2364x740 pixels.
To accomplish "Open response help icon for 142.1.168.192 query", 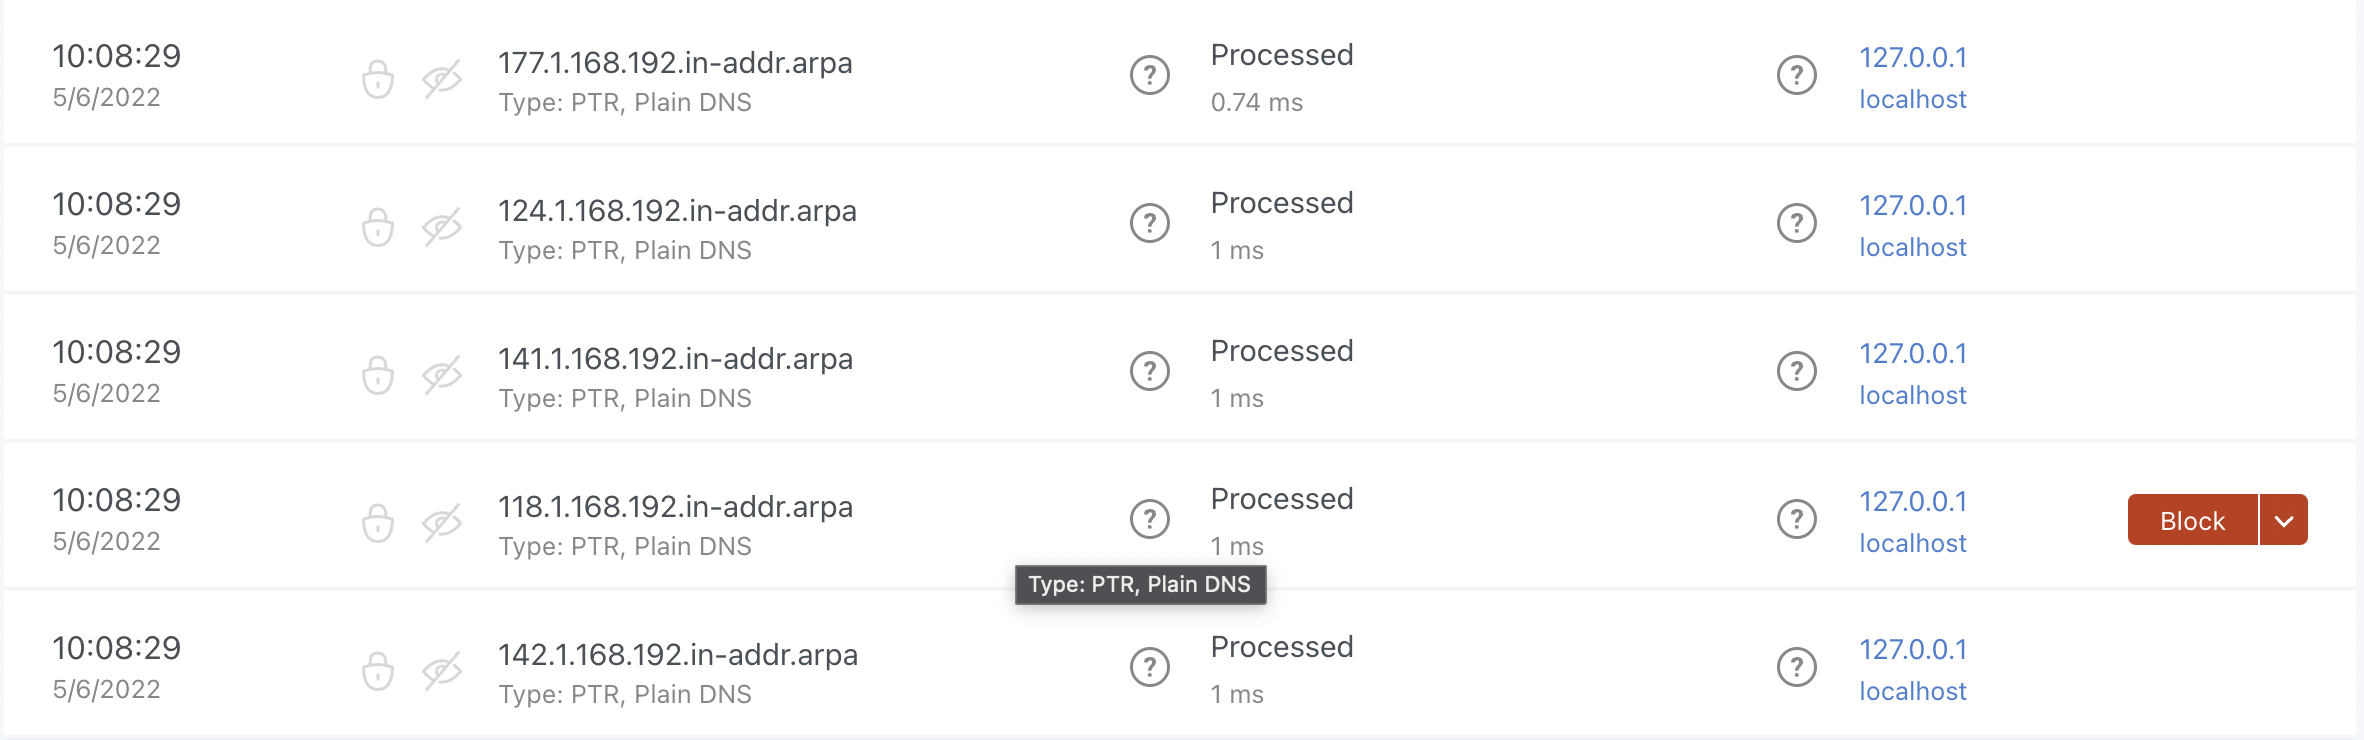I will tap(1150, 667).
